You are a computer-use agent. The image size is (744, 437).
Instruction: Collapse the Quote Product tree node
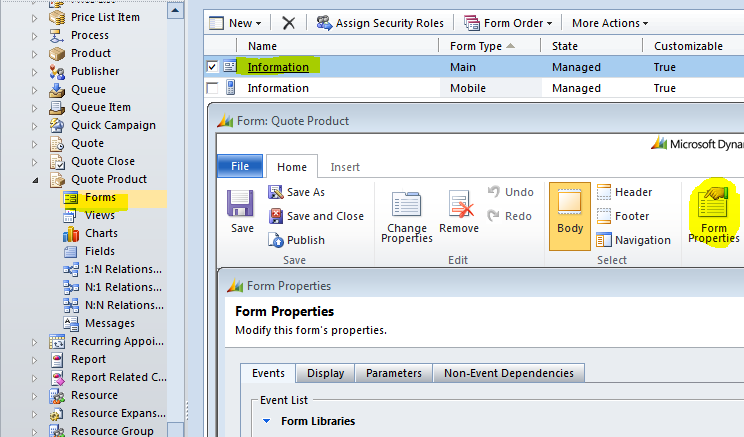[36, 180]
